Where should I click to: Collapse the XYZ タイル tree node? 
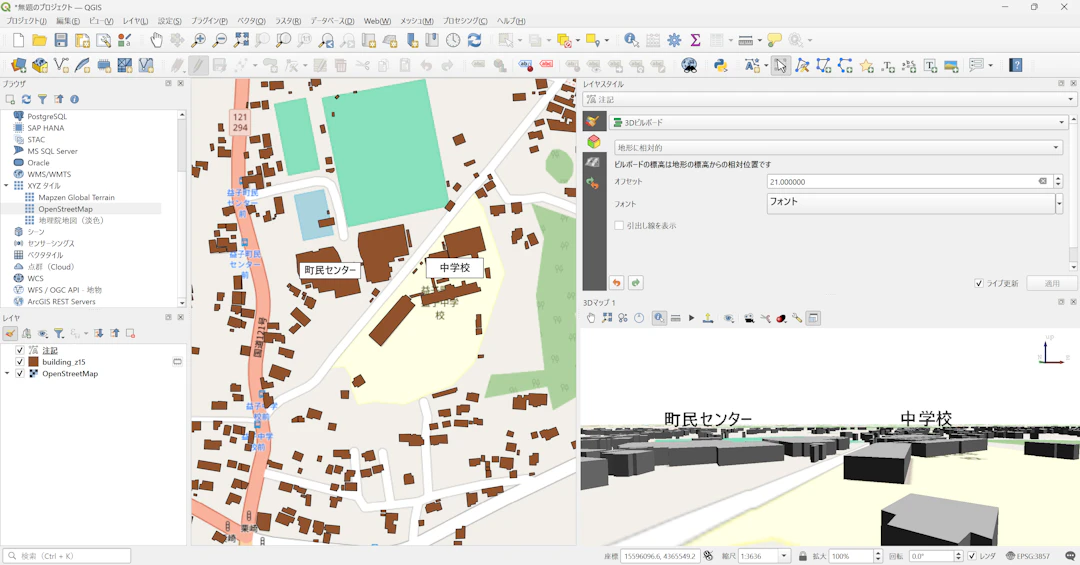pyautogui.click(x=7, y=186)
